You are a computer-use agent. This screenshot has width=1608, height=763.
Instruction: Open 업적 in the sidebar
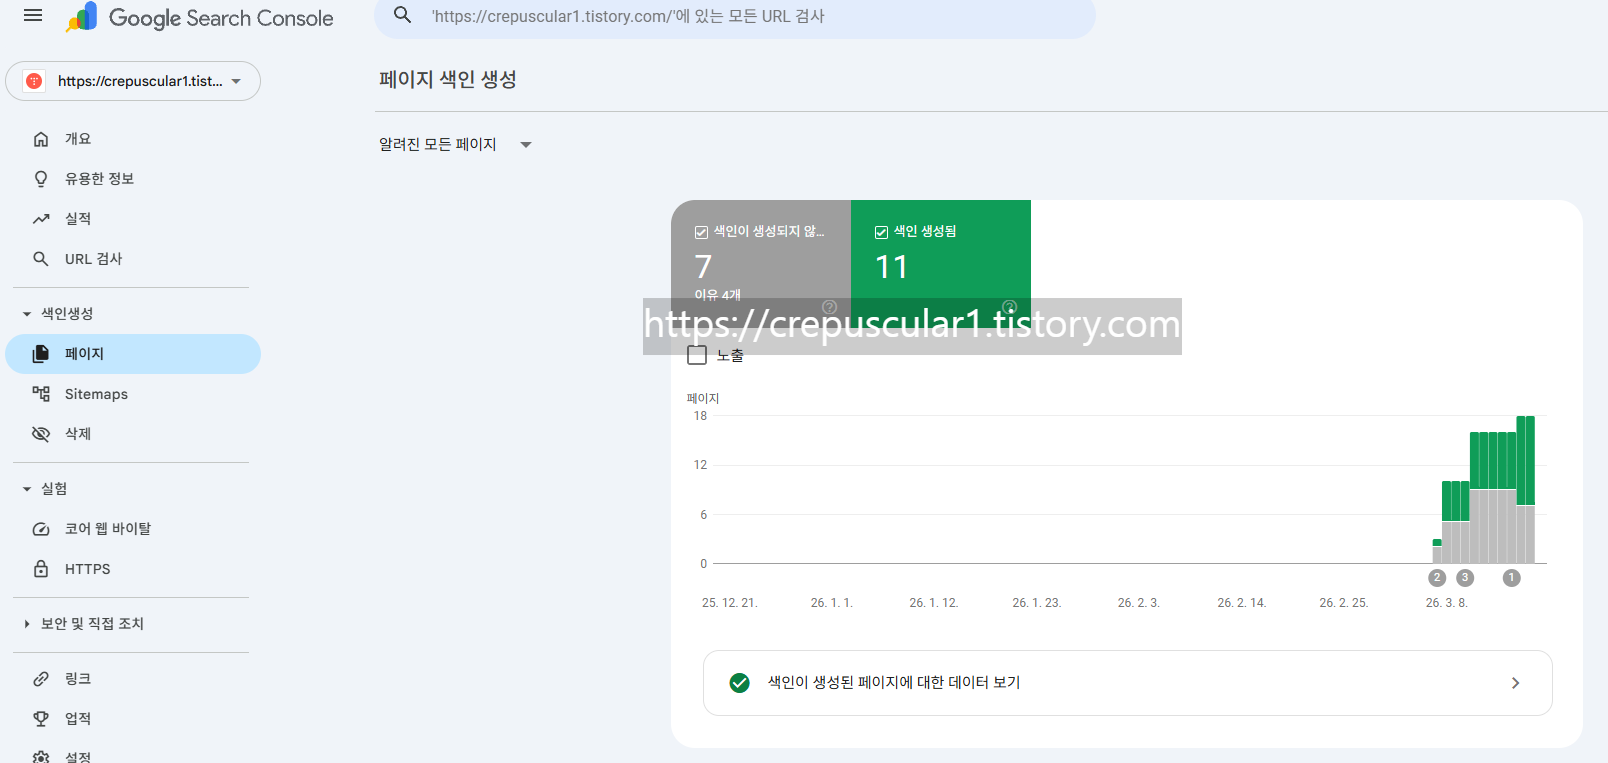point(133,719)
